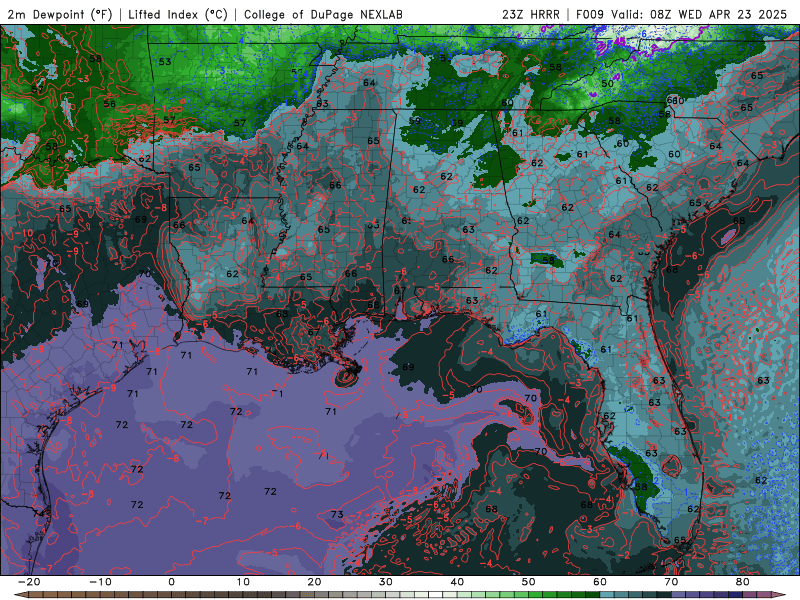Image resolution: width=800 pixels, height=600 pixels.
Task: Click the 'College of DuPage NEXLAB' label
Action: (323, 14)
